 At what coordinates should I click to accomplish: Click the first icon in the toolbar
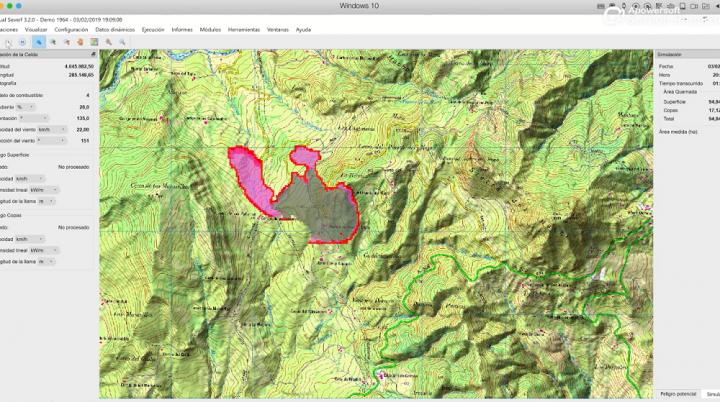pos(8,42)
